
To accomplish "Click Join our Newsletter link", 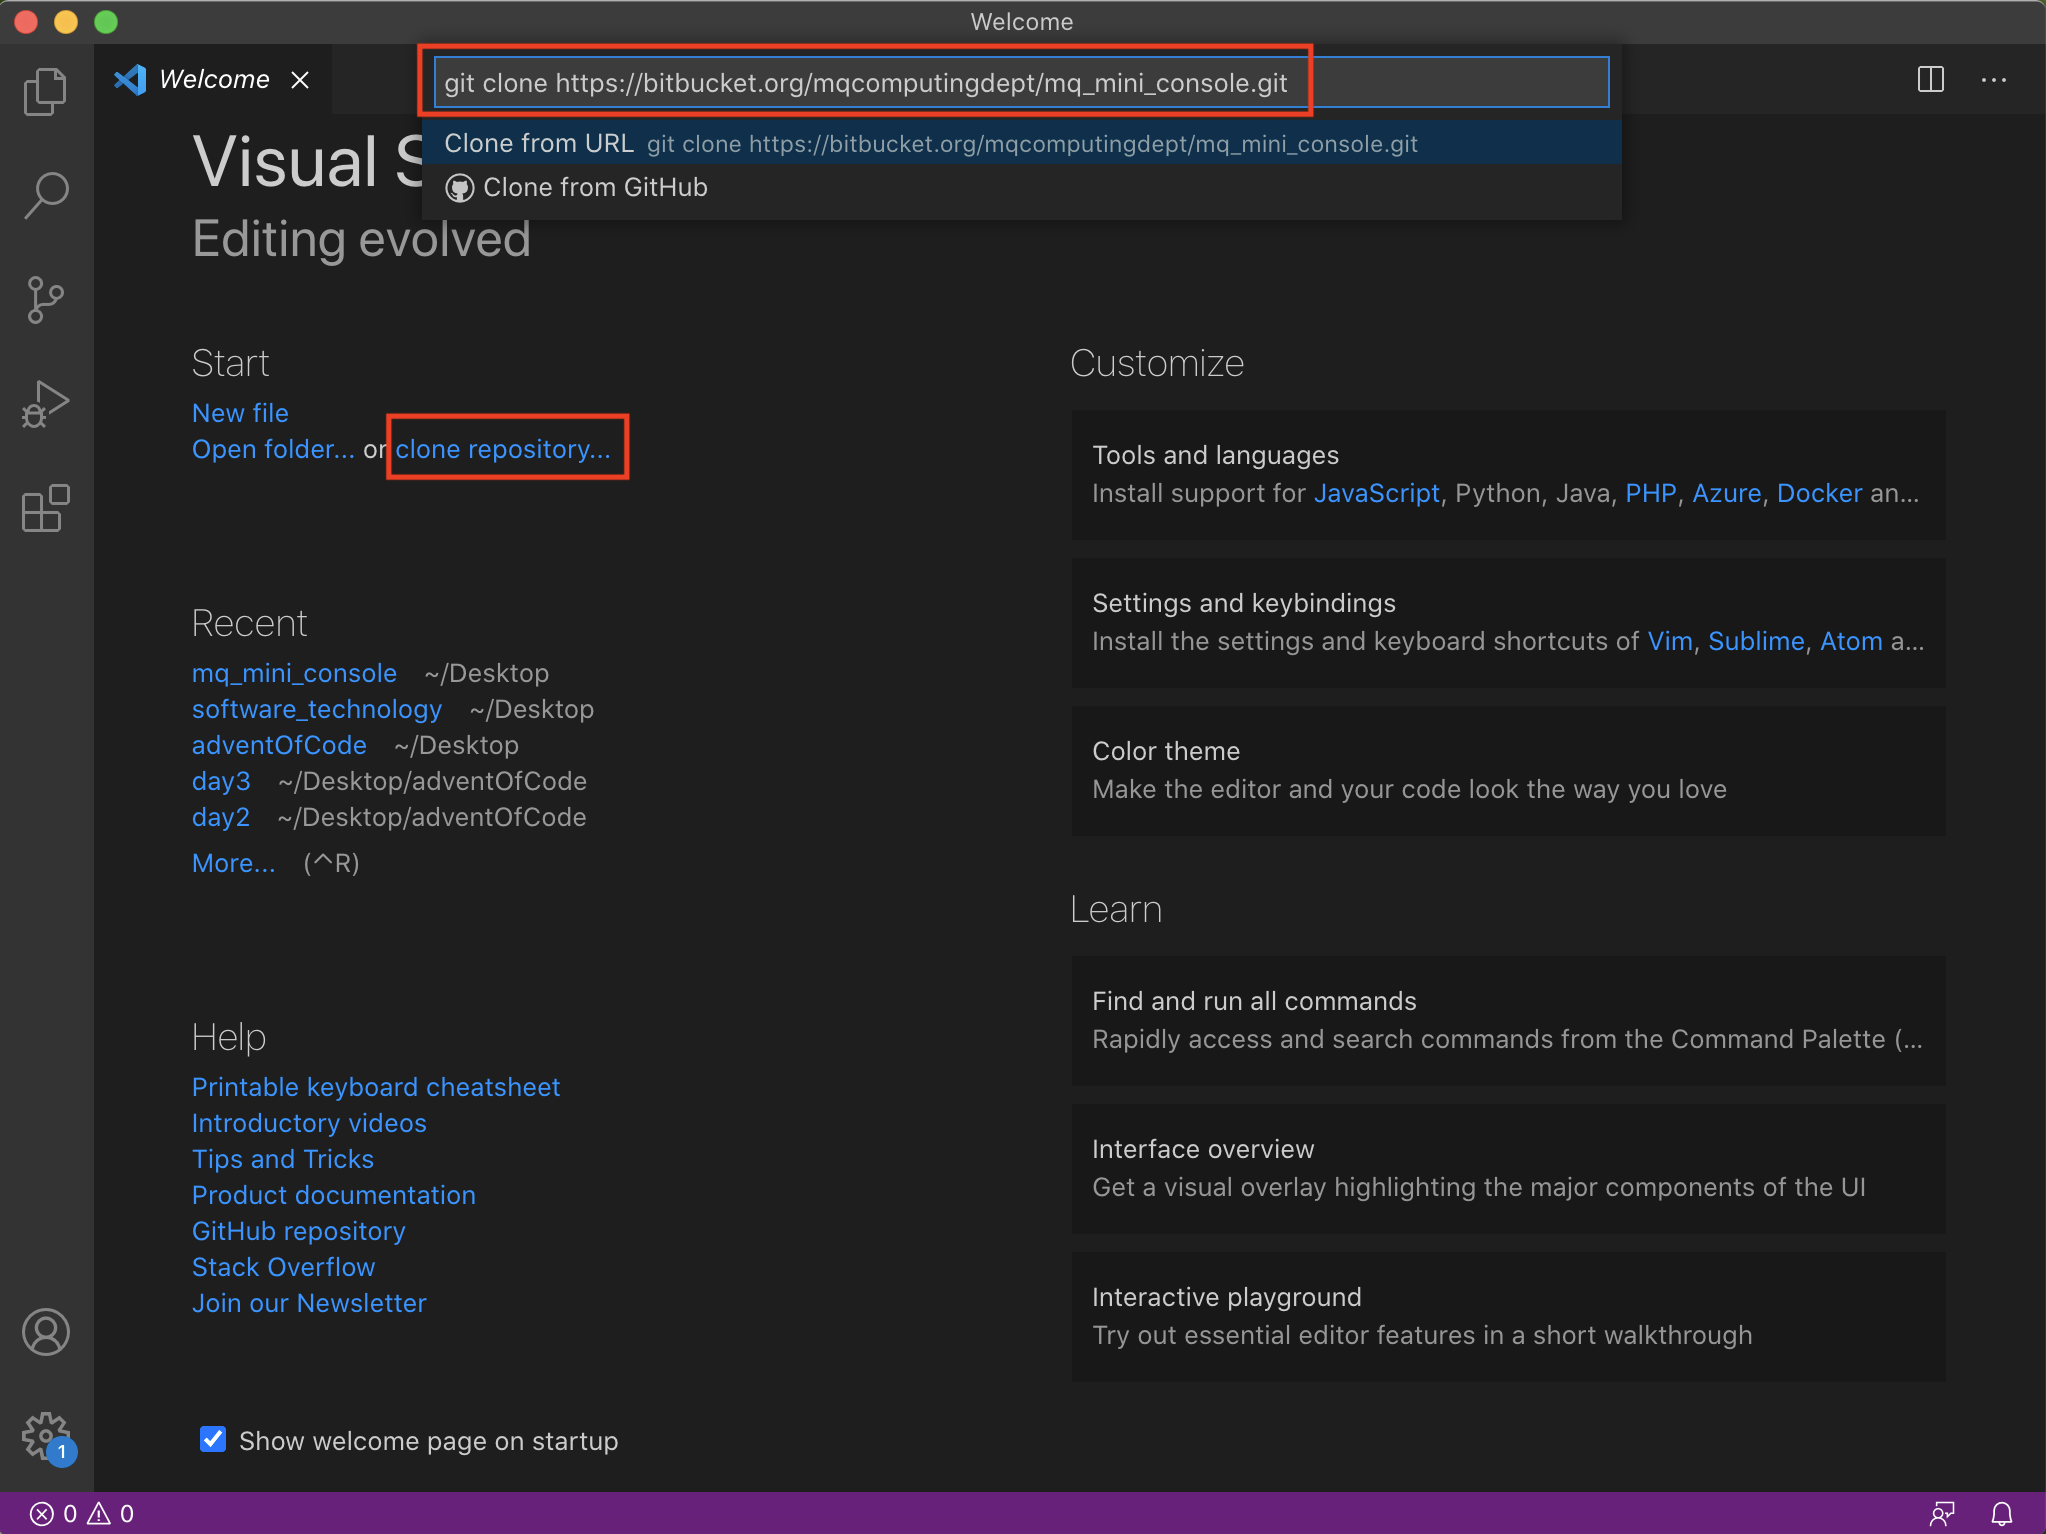I will (309, 1303).
